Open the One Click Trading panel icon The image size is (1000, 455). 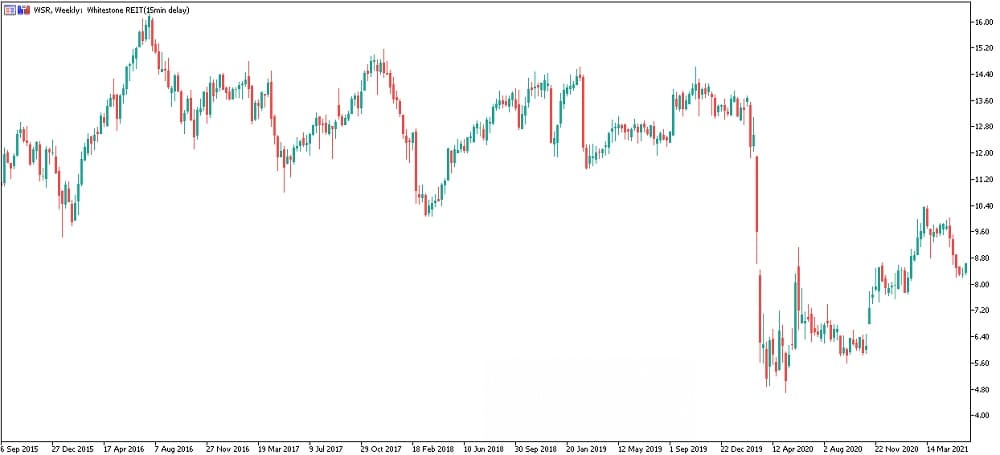click(10, 10)
